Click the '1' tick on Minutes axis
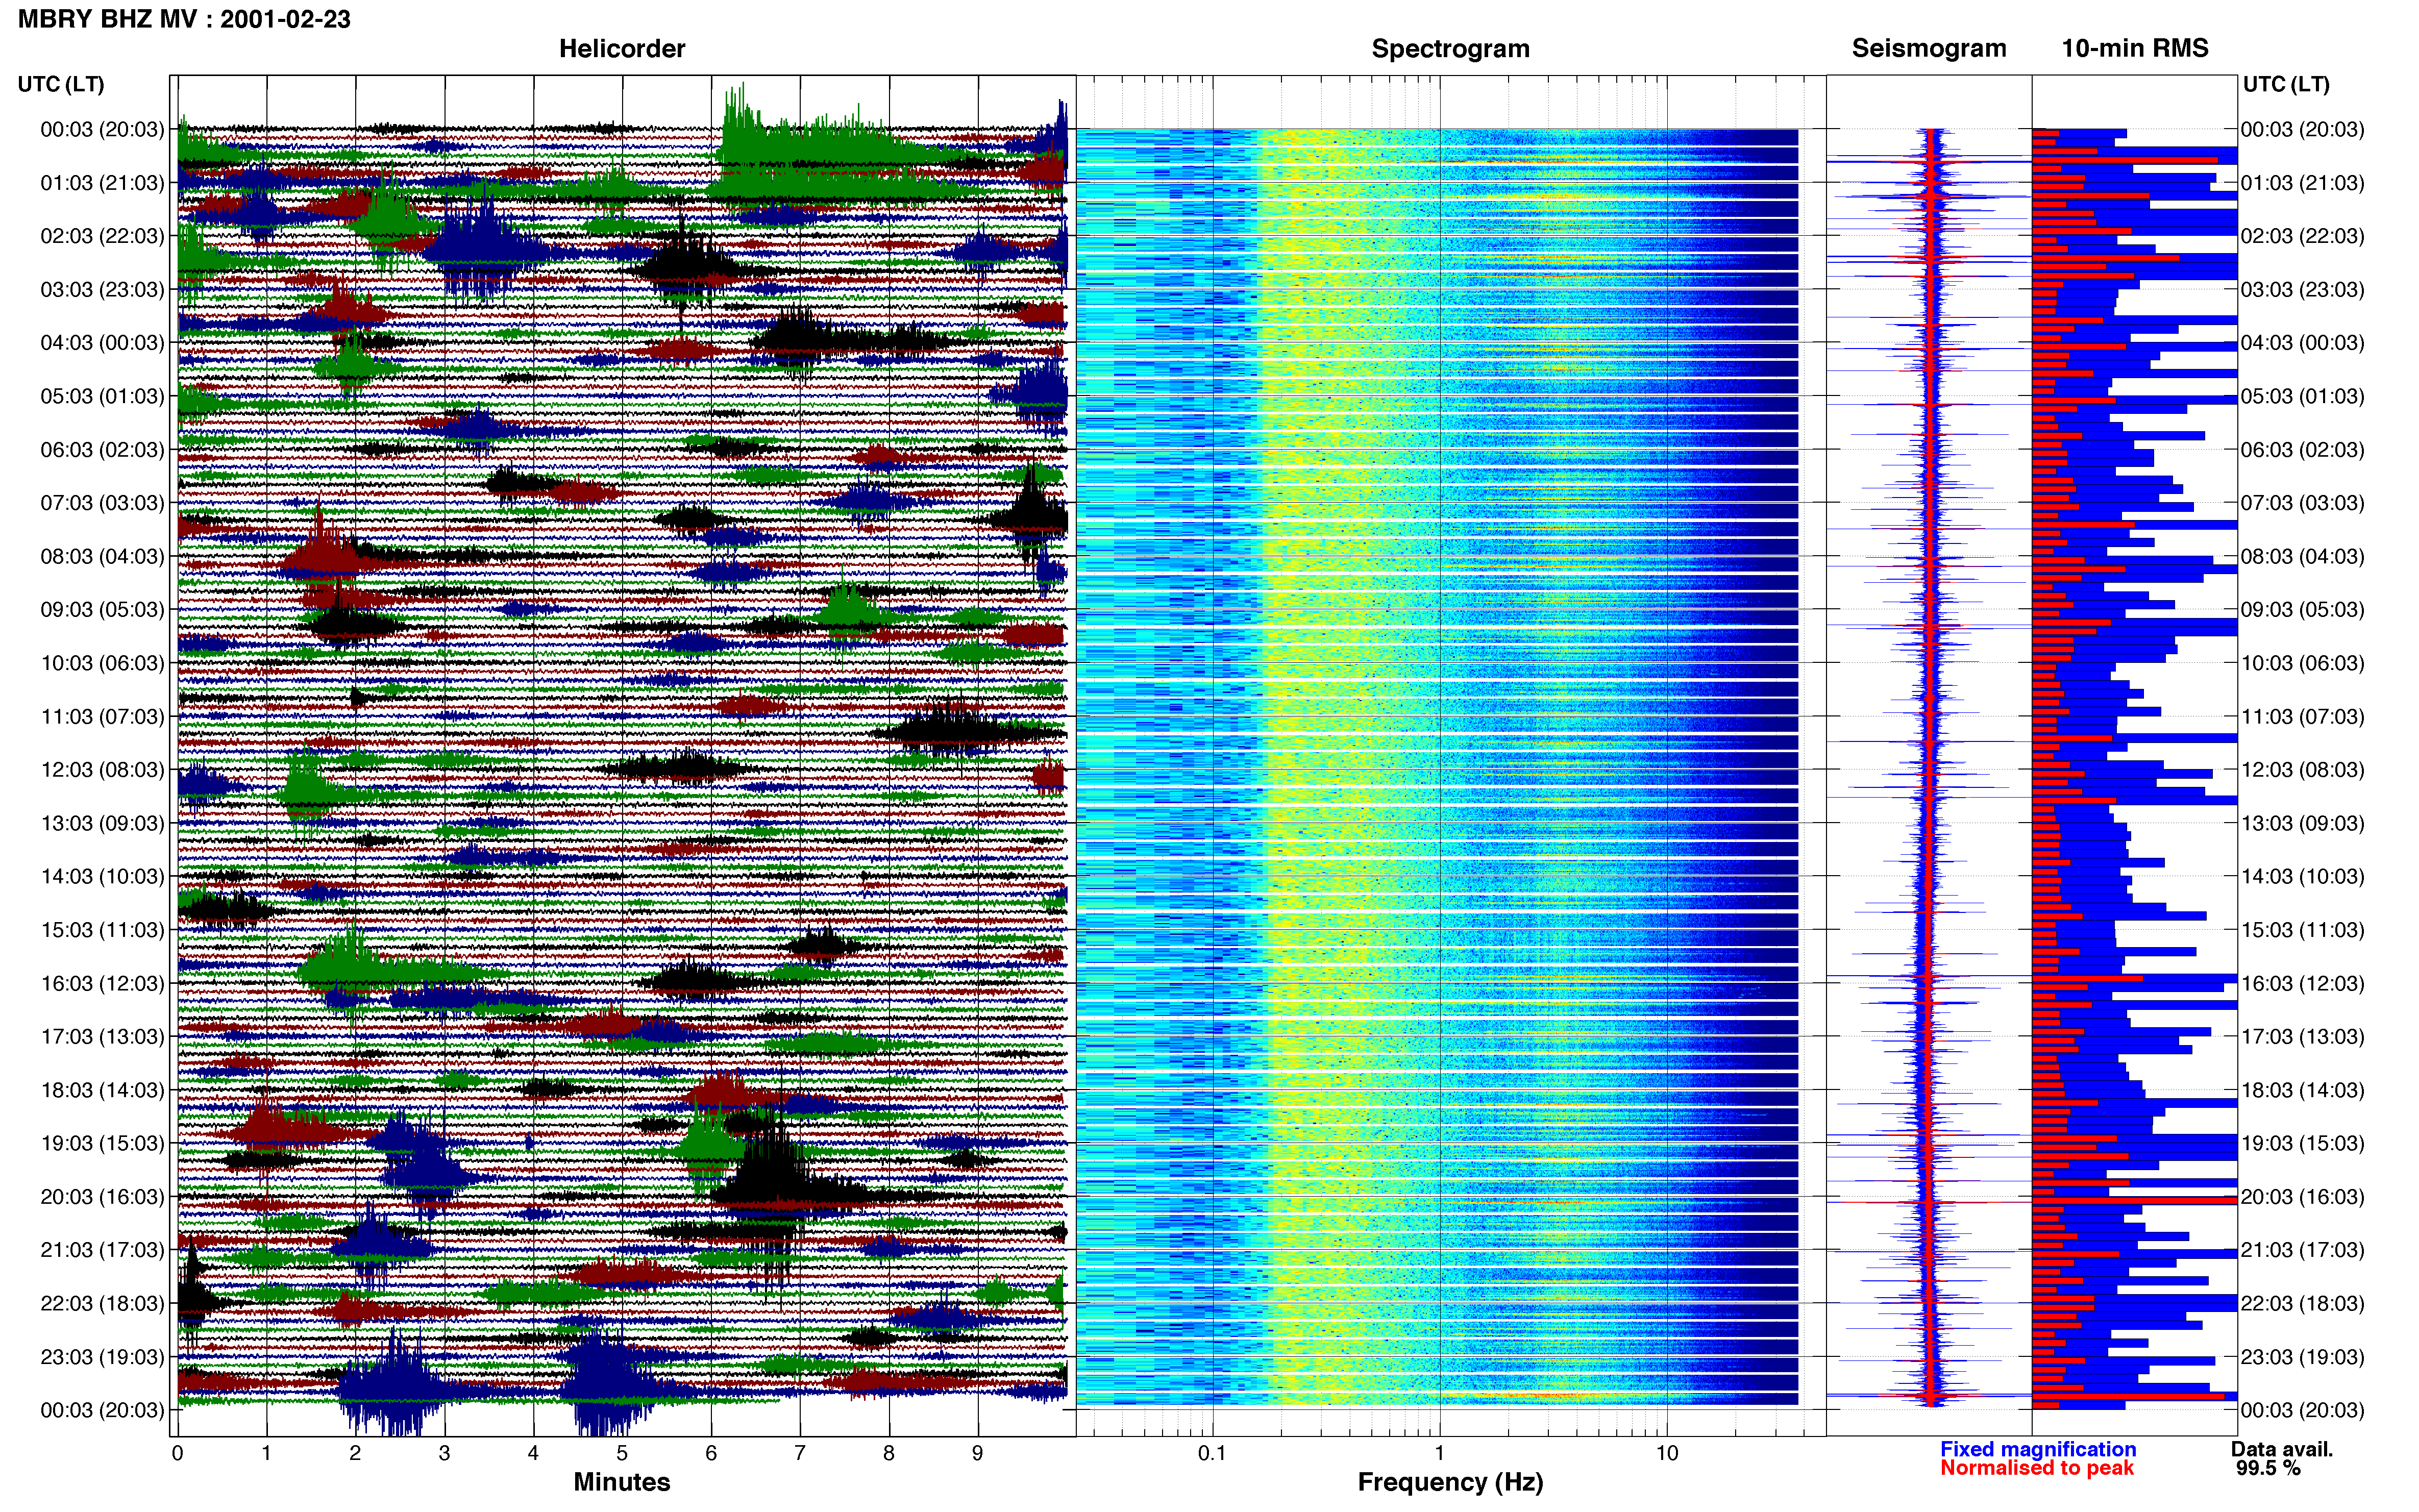The image size is (2419, 1512). click(266, 1454)
